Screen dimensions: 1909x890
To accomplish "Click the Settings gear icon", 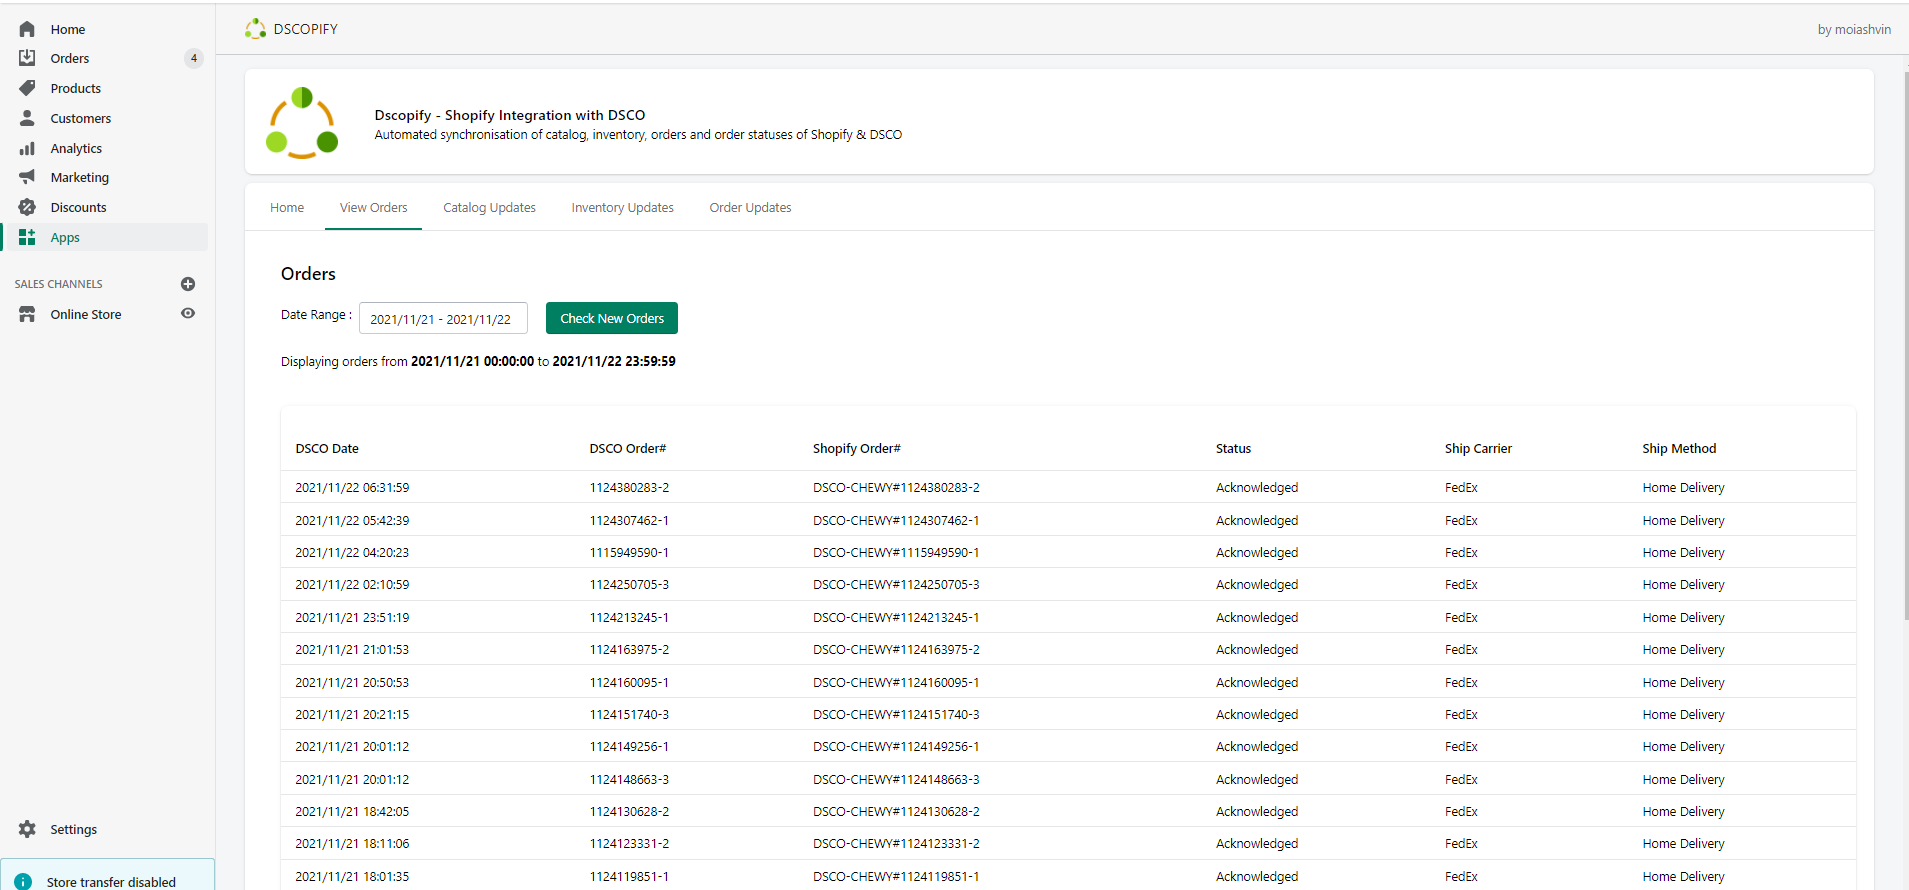I will click(27, 829).
